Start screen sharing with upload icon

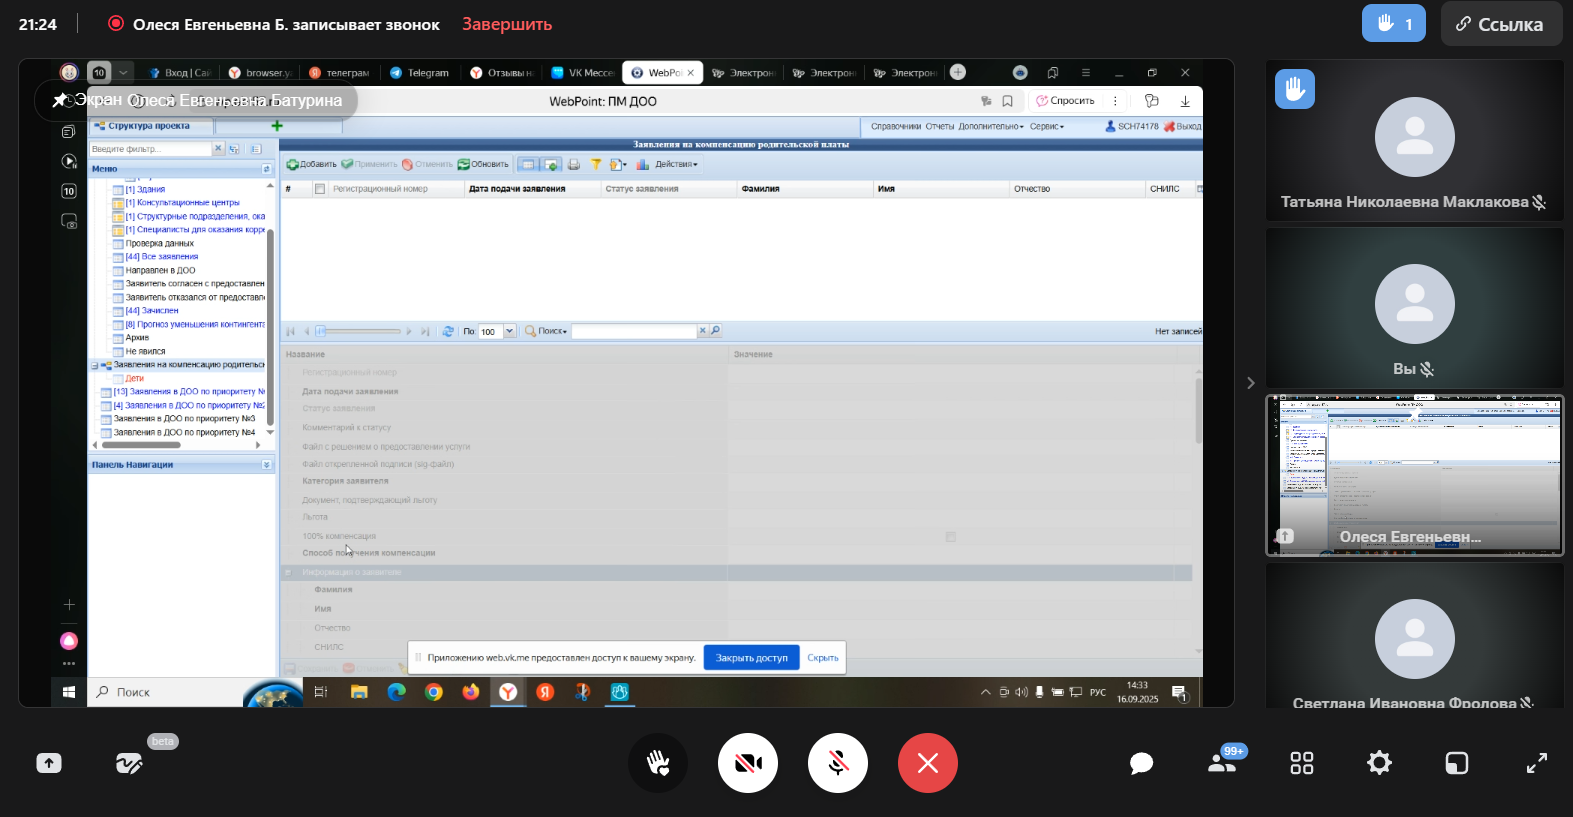tap(49, 763)
